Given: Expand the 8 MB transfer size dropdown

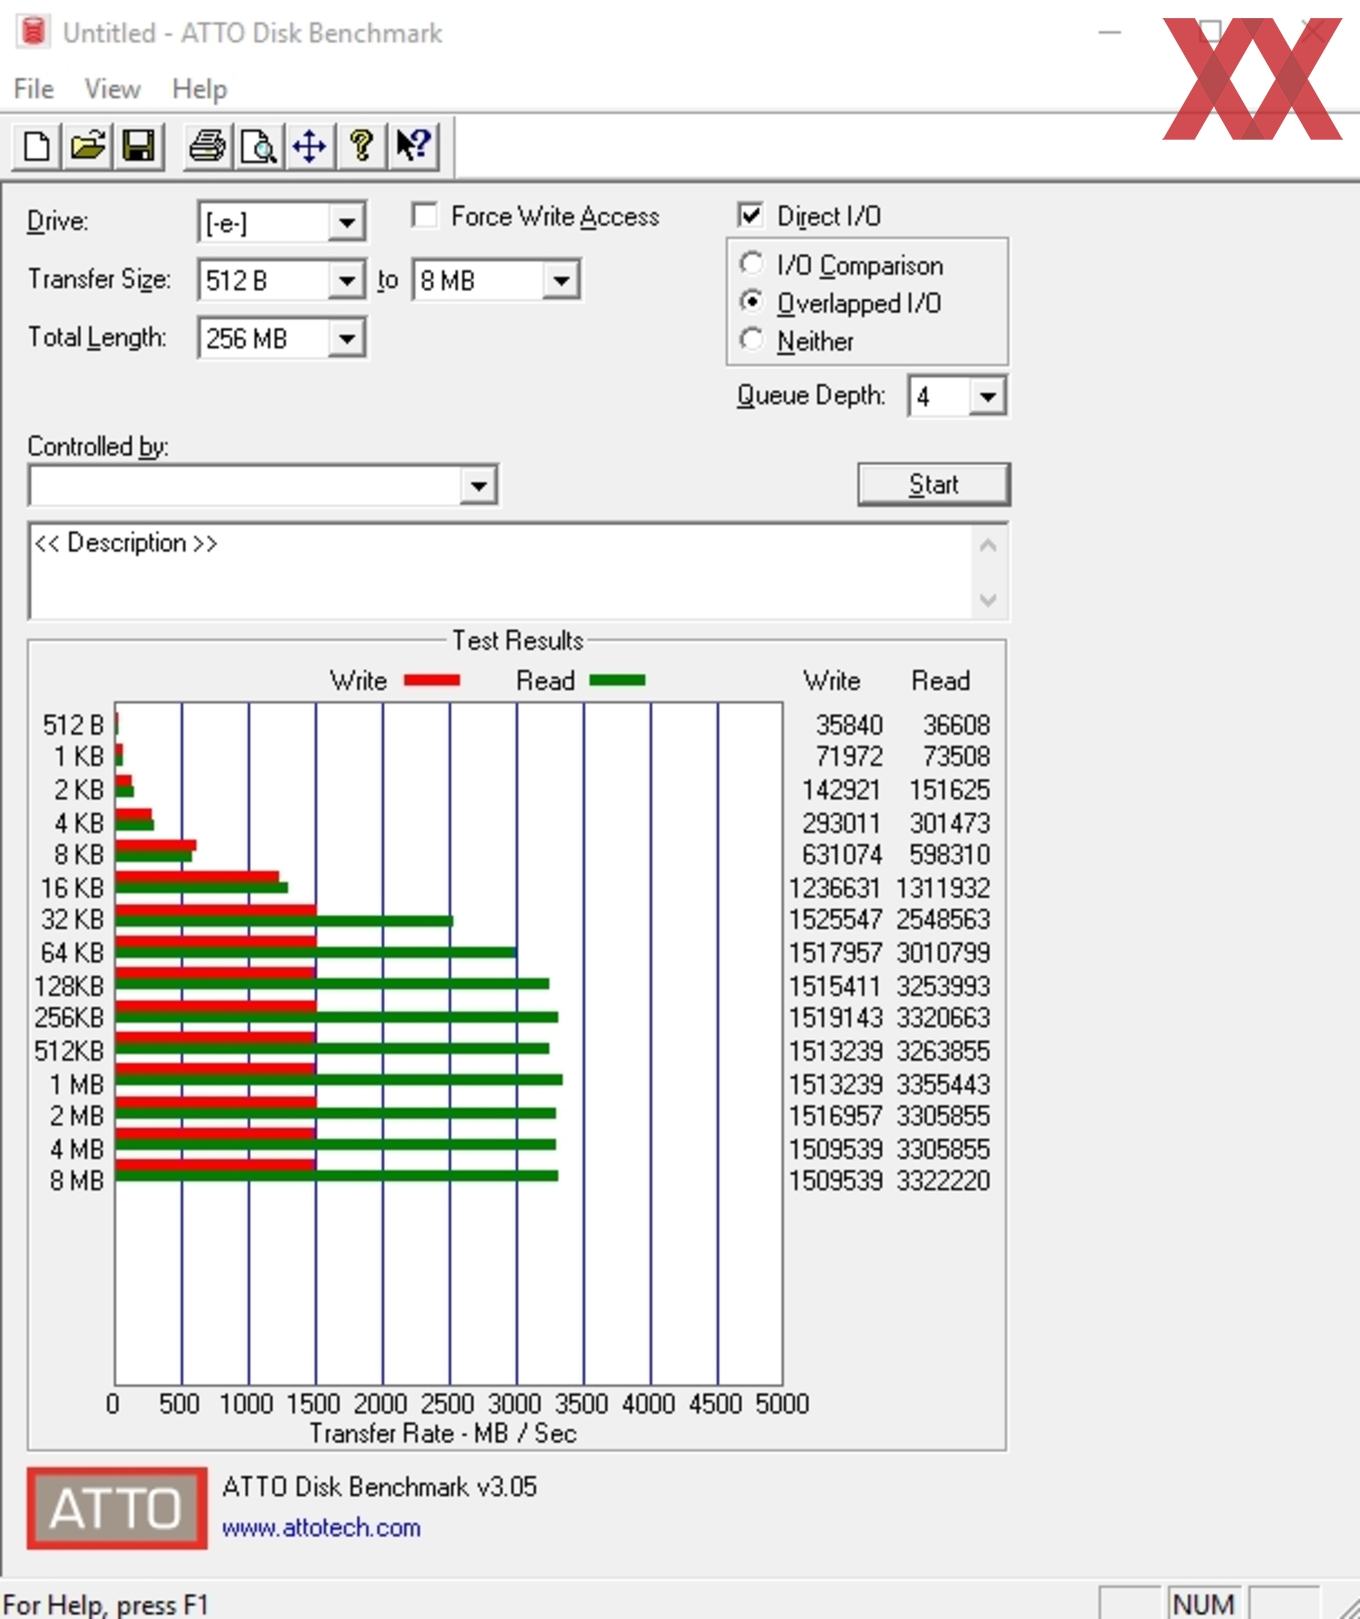Looking at the screenshot, I should point(561,280).
